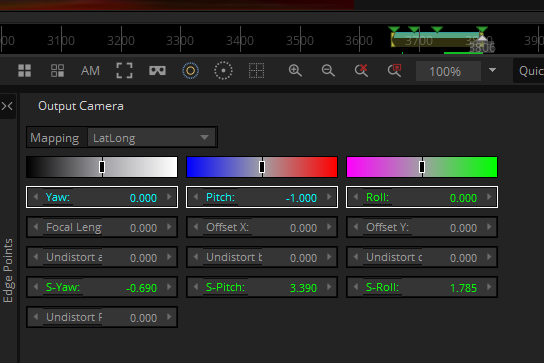Increase Undistort c with right arrow

click(489, 257)
